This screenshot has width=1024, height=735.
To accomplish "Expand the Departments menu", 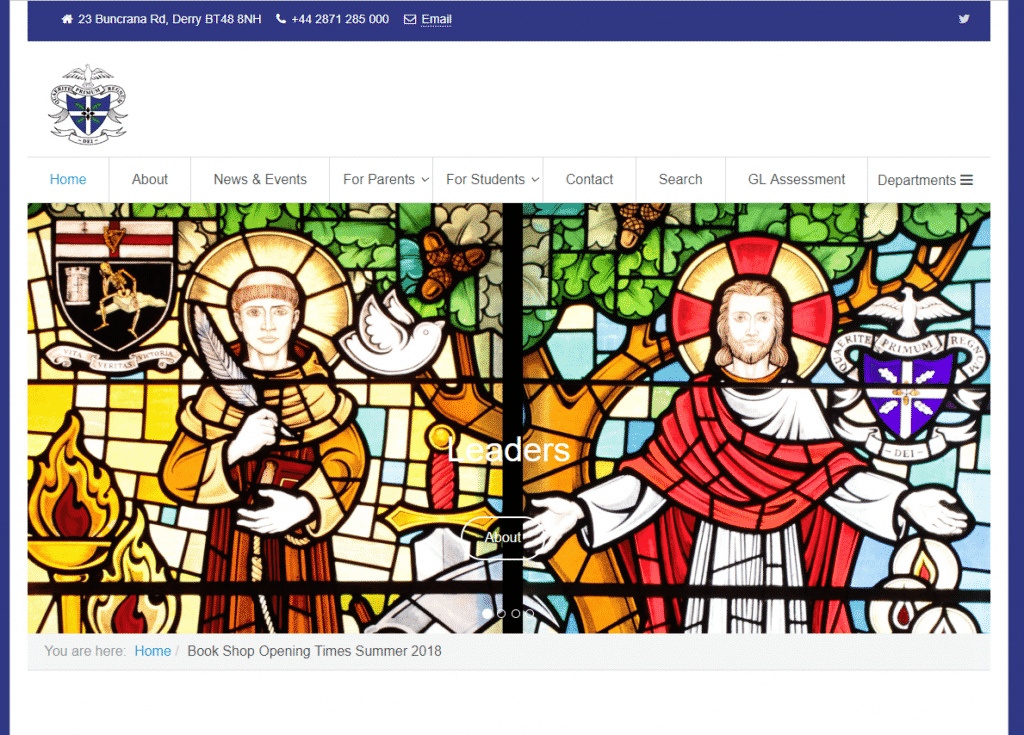I will click(x=925, y=180).
